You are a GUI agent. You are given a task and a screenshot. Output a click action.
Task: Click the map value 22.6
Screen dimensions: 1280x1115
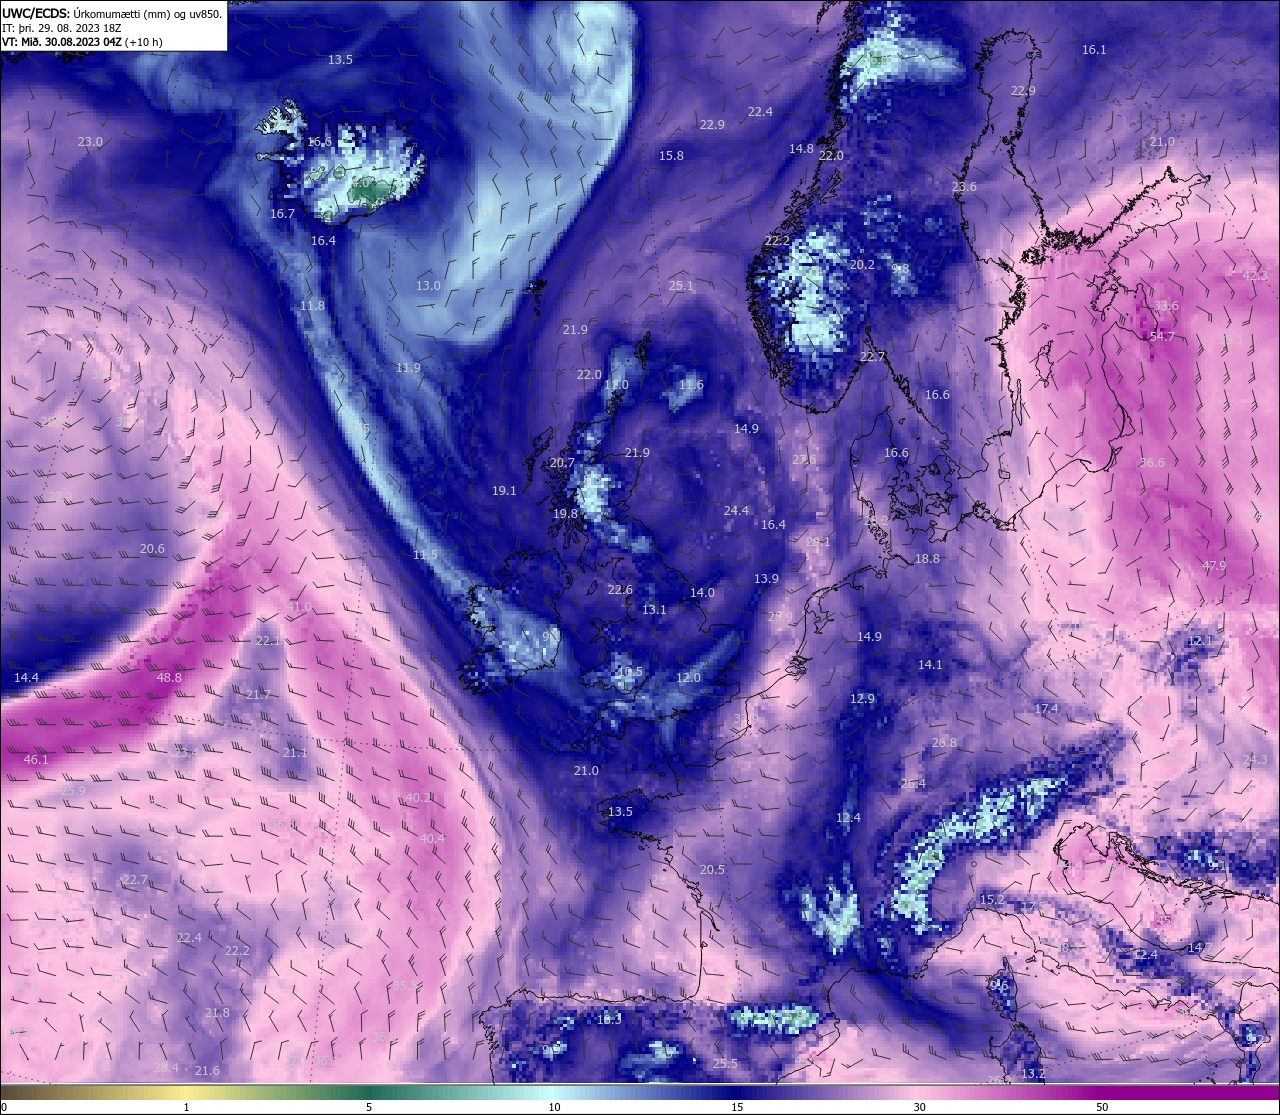click(x=620, y=590)
